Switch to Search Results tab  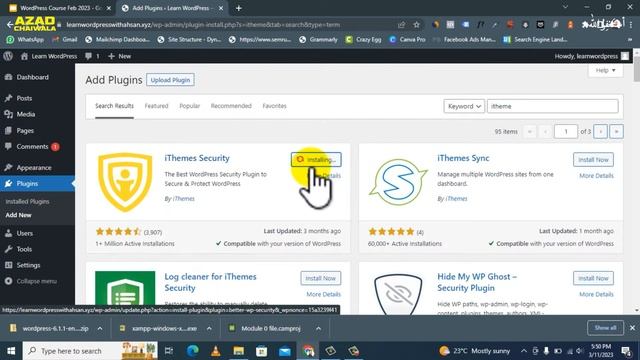coord(114,106)
